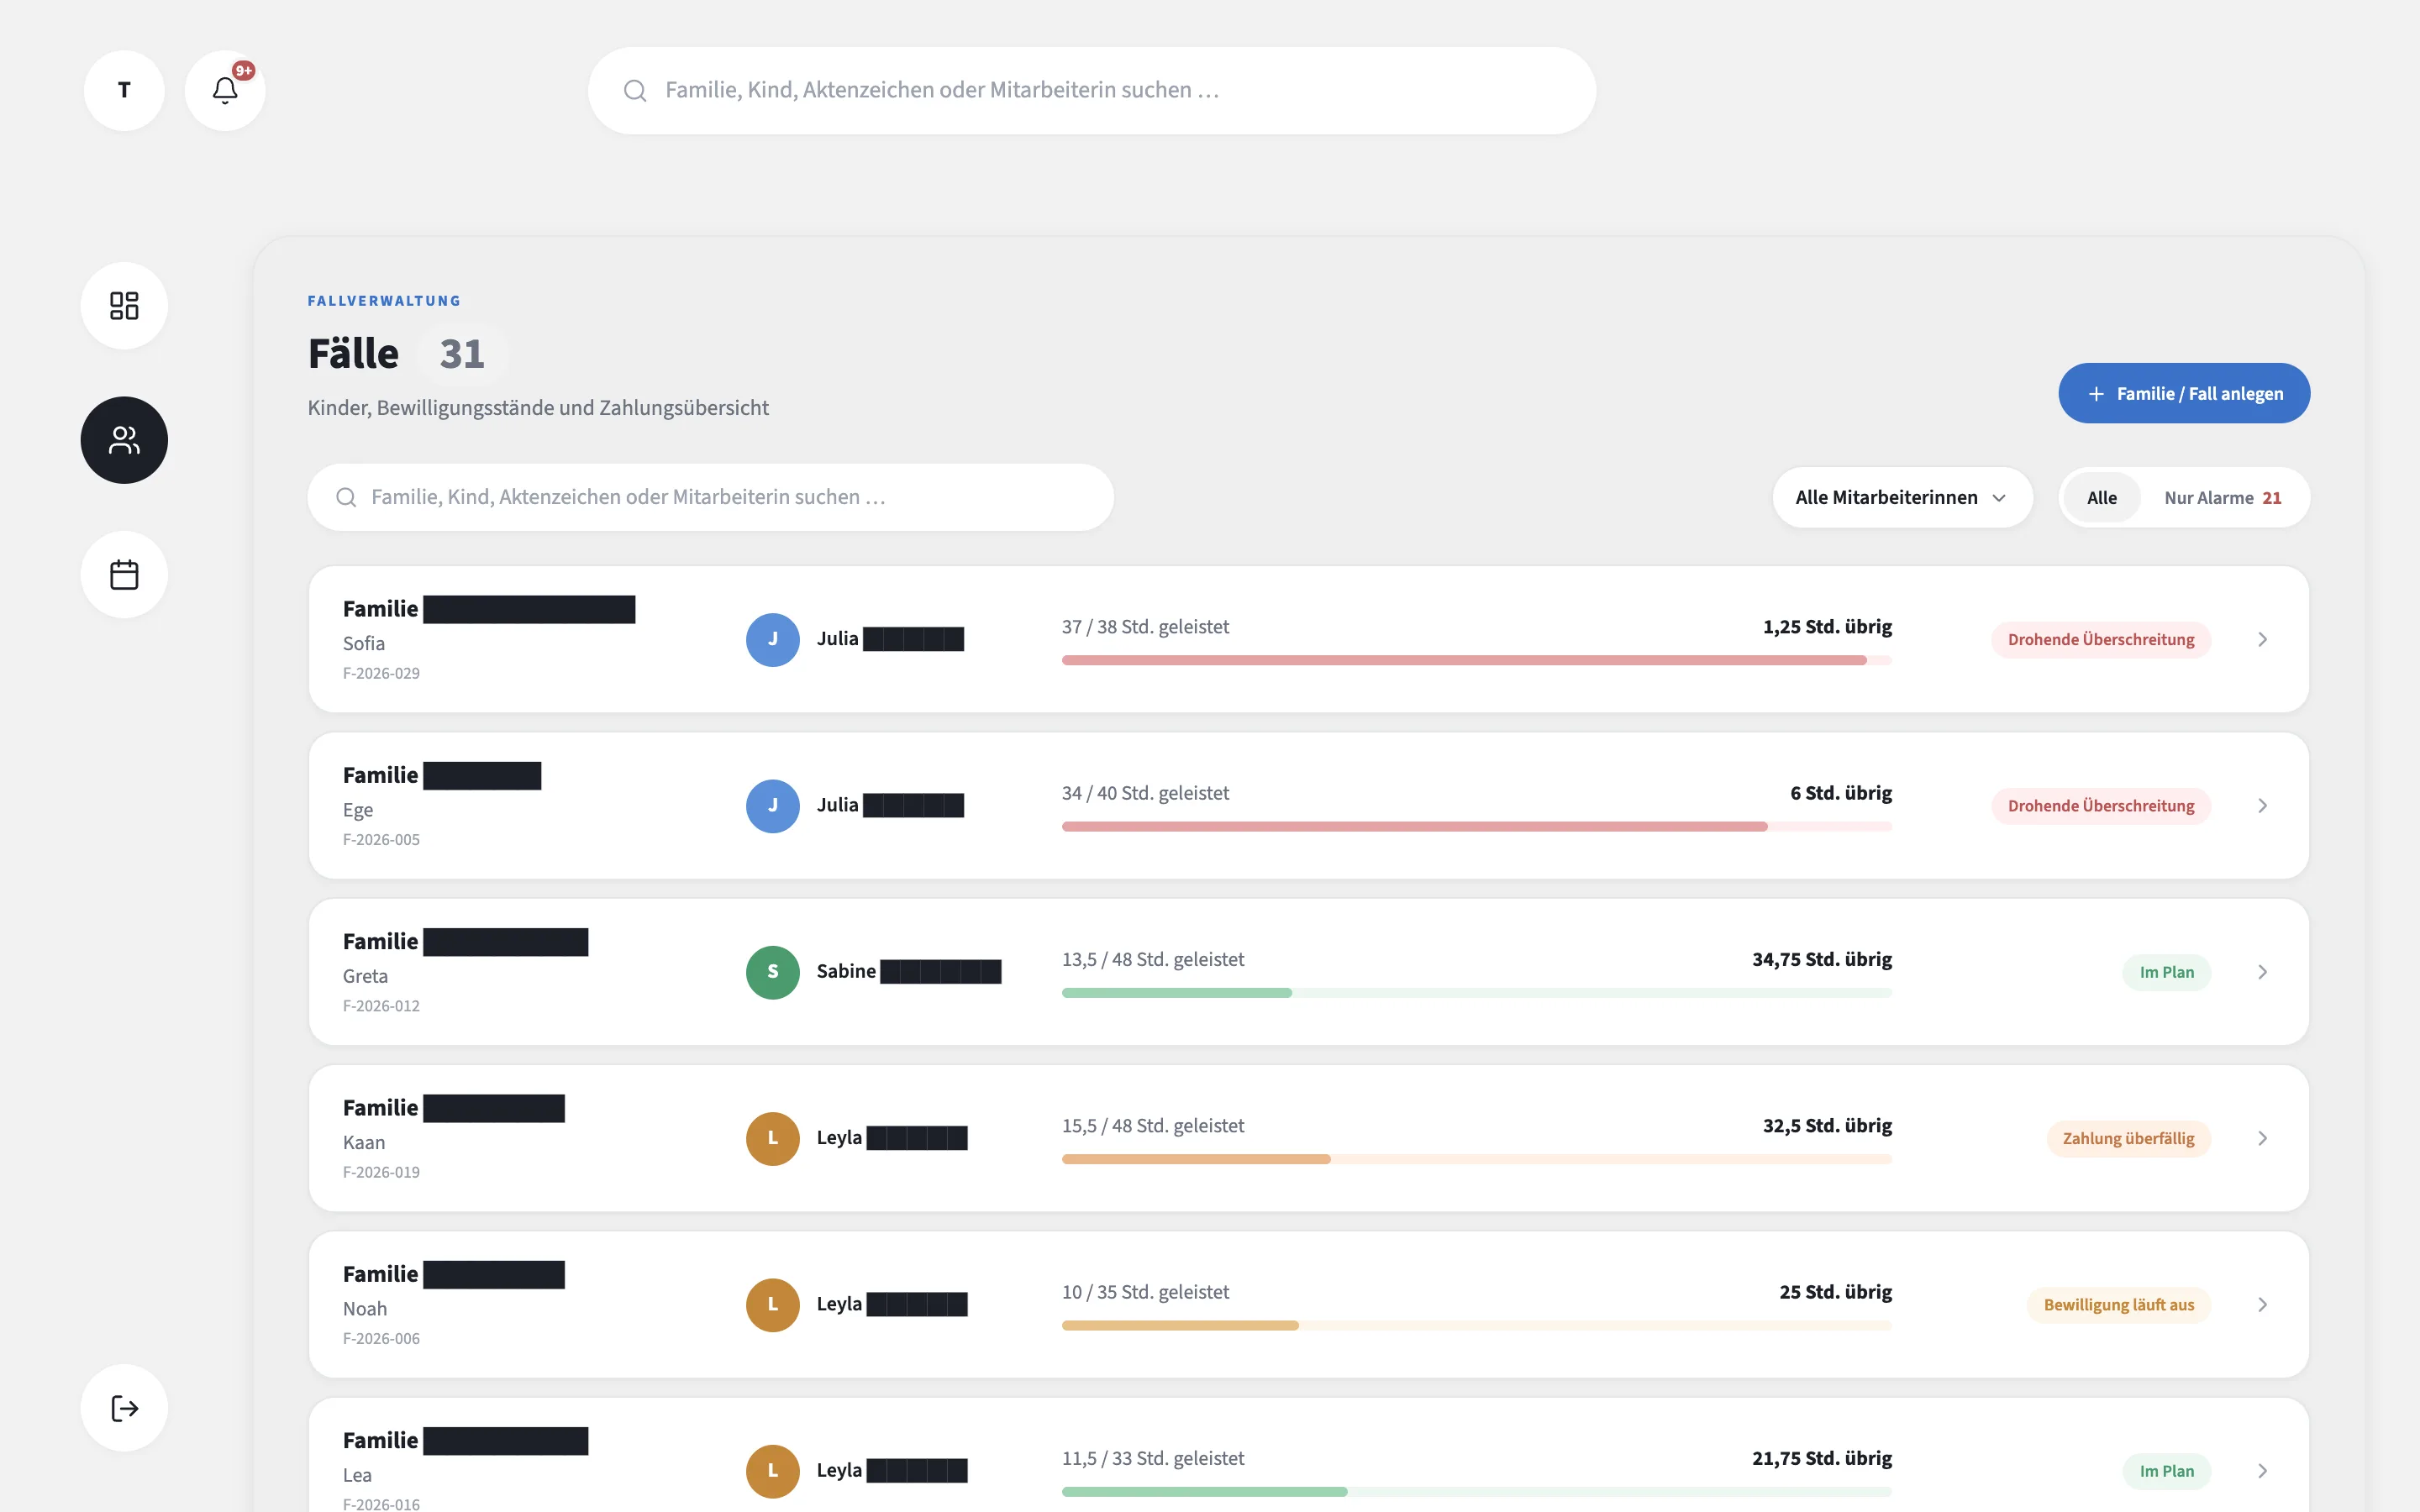Image resolution: width=2420 pixels, height=1512 pixels.
Task: Focus the top global search field
Action: pos(1091,90)
